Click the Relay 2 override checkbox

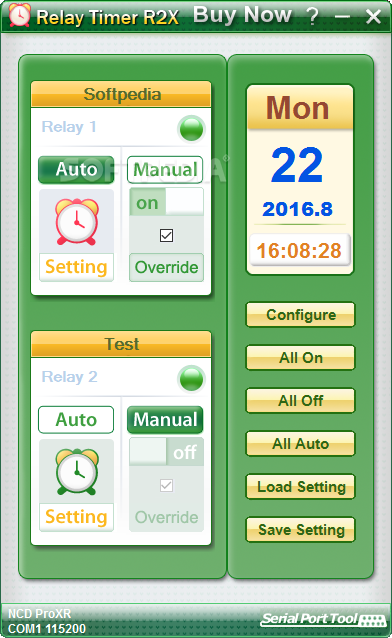[166, 485]
